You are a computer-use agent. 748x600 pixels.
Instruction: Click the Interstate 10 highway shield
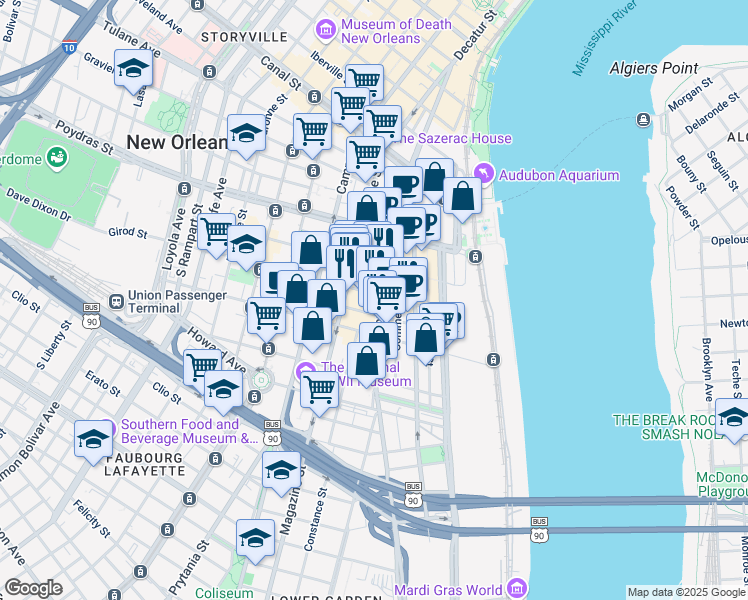[69, 47]
